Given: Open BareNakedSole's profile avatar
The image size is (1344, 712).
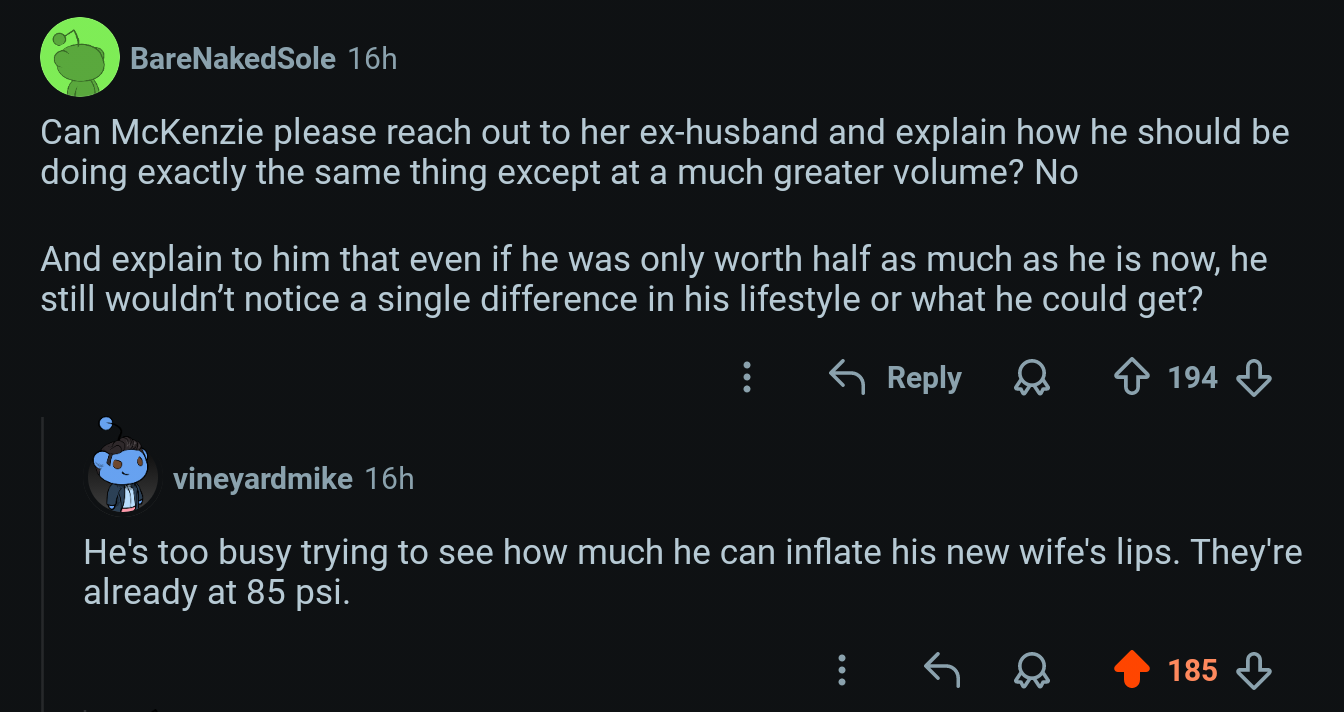Looking at the screenshot, I should point(79,57).
